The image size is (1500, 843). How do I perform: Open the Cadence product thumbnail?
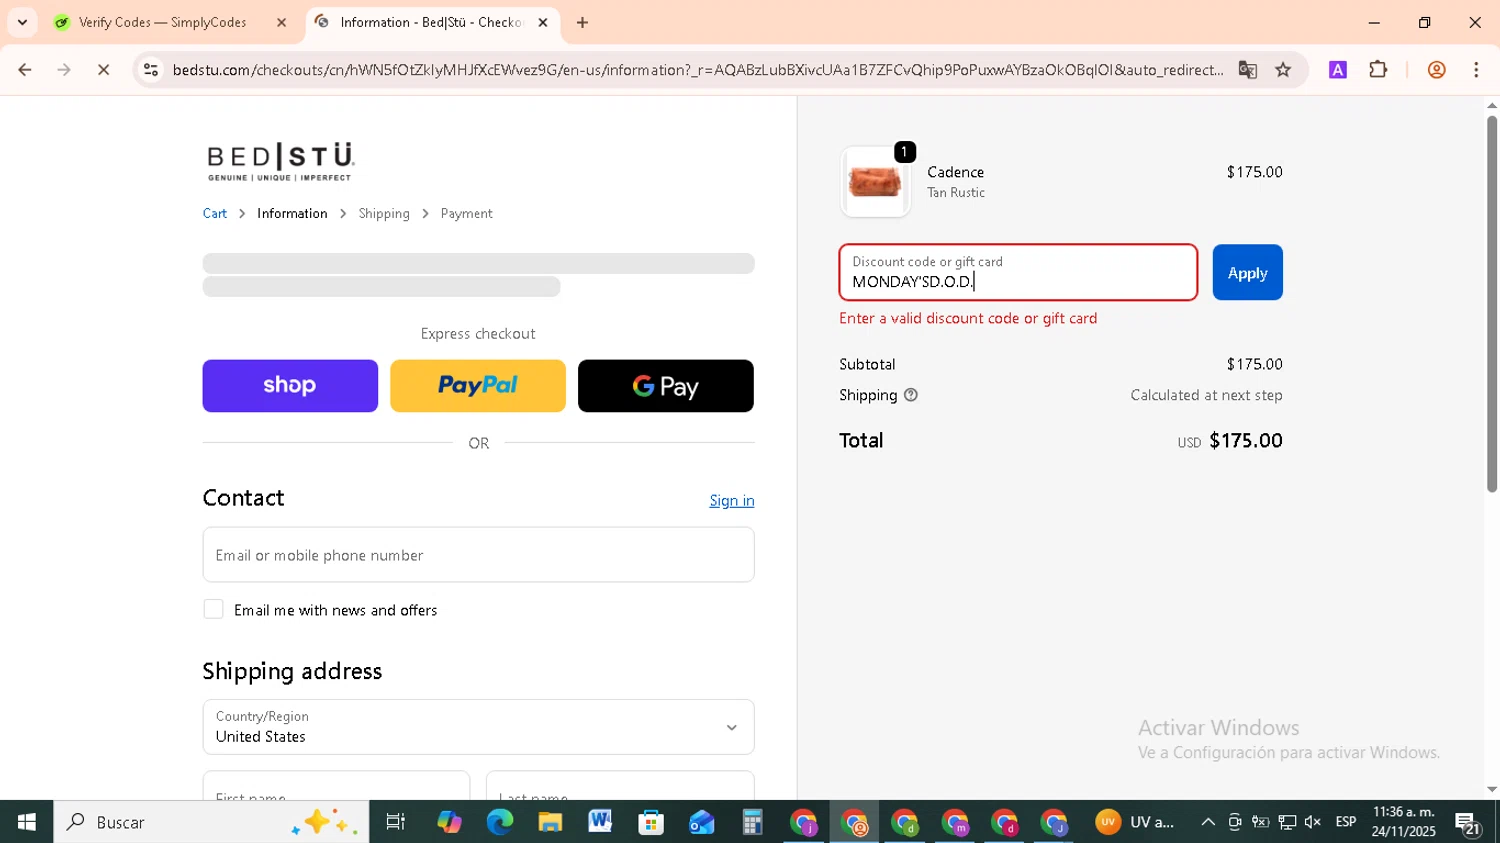[x=875, y=182]
